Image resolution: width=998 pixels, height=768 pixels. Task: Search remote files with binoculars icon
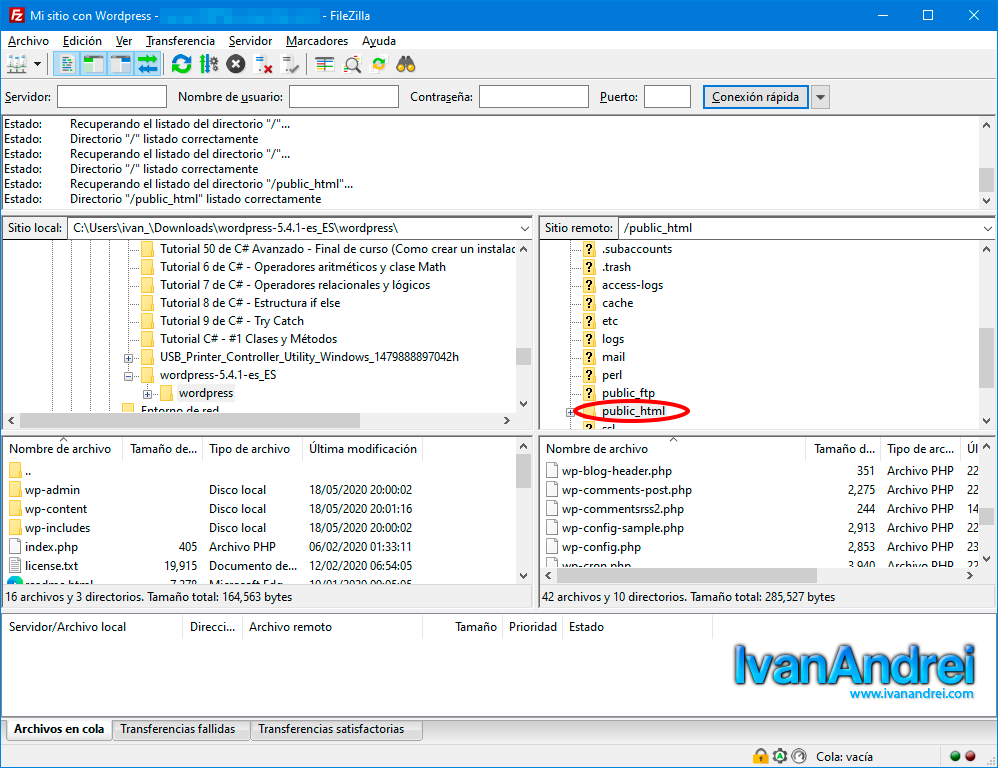406,64
